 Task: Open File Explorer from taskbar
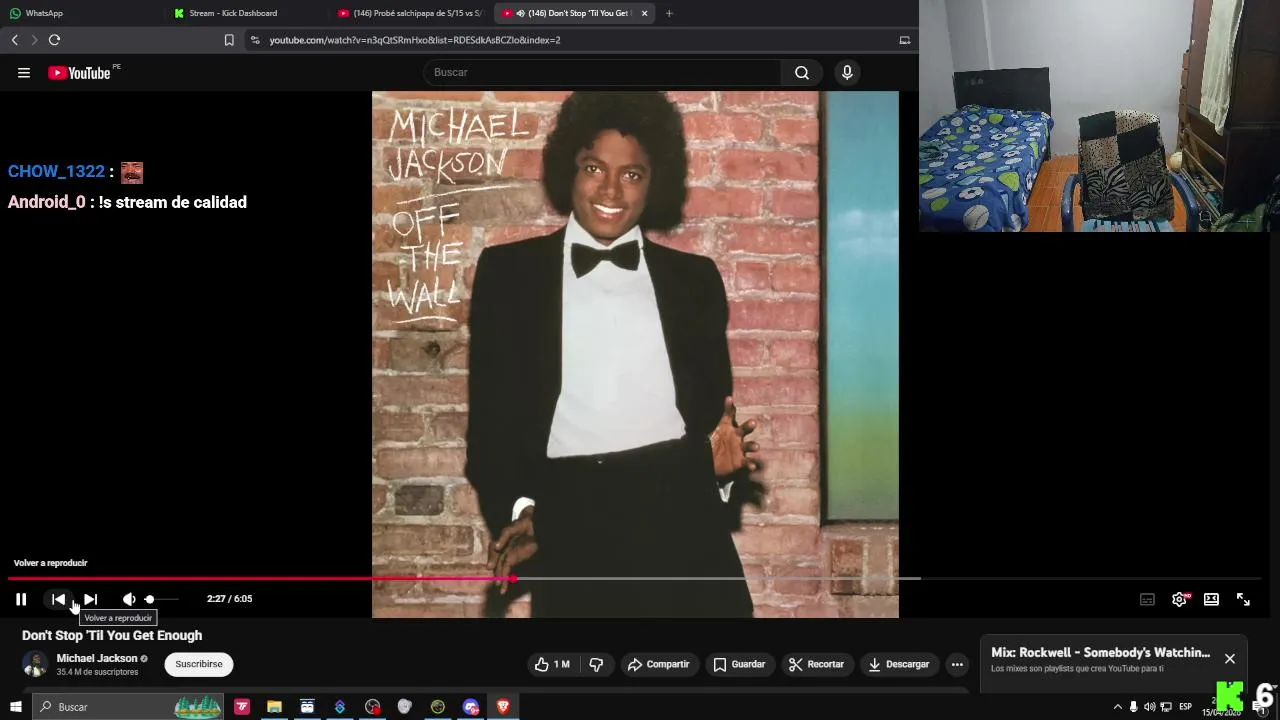(x=274, y=707)
